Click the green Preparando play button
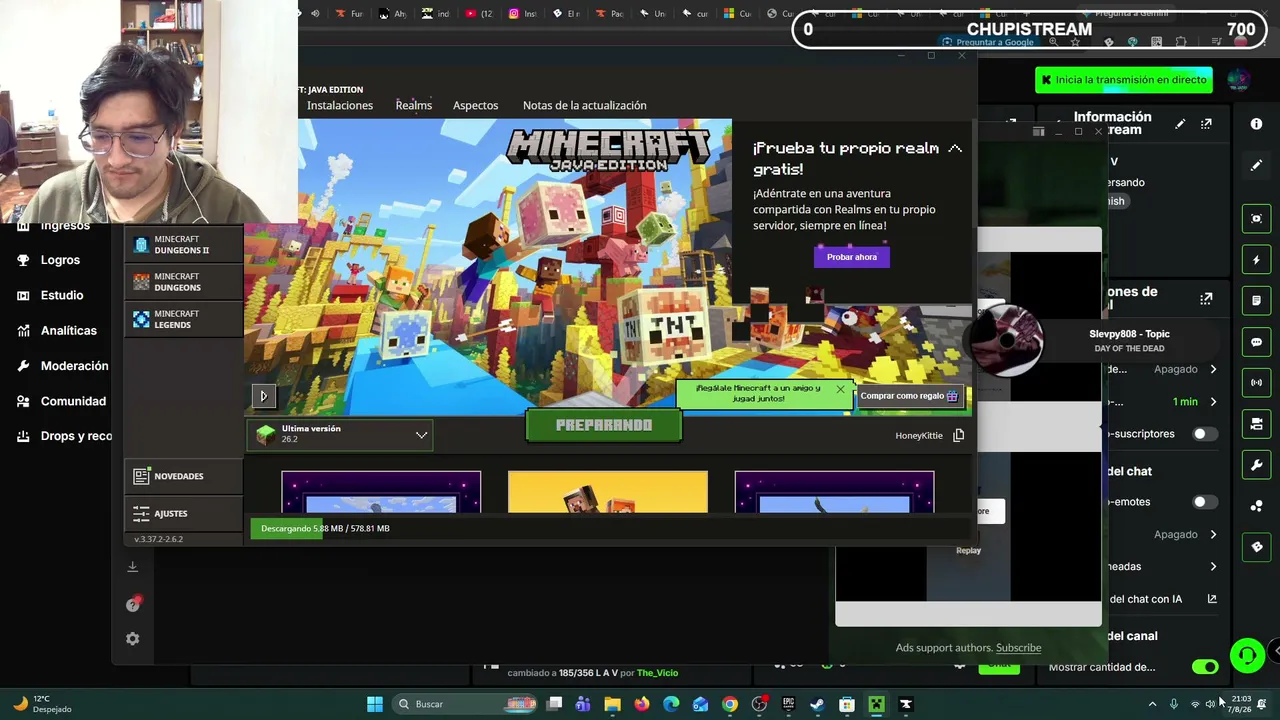 coord(604,425)
